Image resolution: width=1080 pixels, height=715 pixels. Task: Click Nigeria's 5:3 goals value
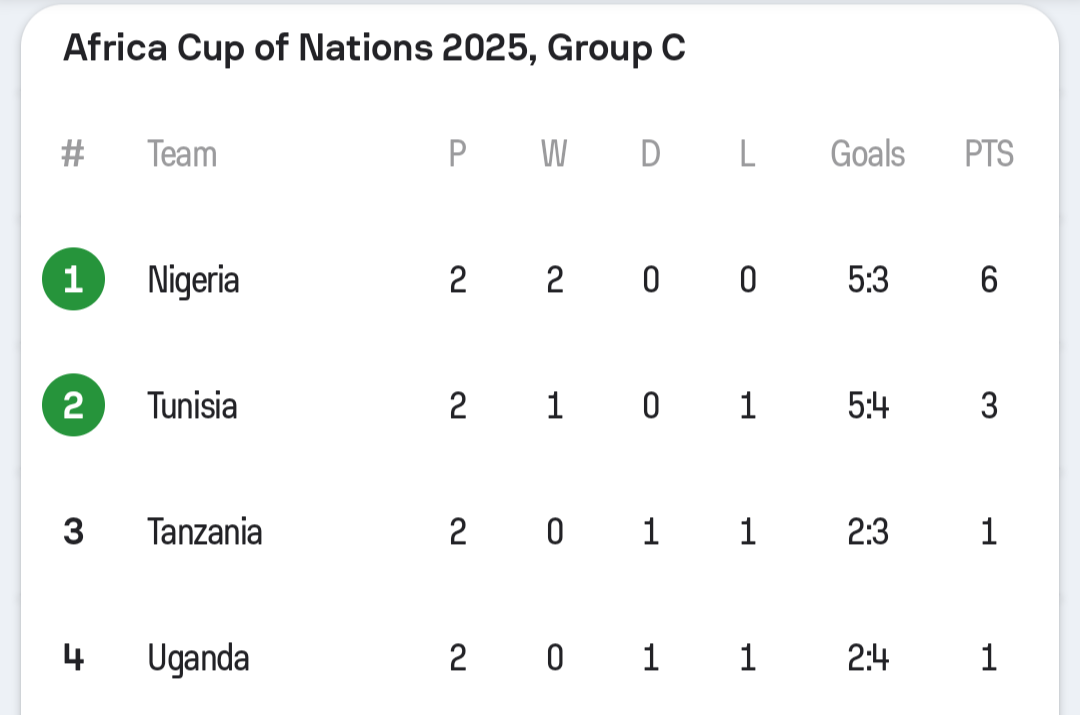pyautogui.click(x=867, y=280)
